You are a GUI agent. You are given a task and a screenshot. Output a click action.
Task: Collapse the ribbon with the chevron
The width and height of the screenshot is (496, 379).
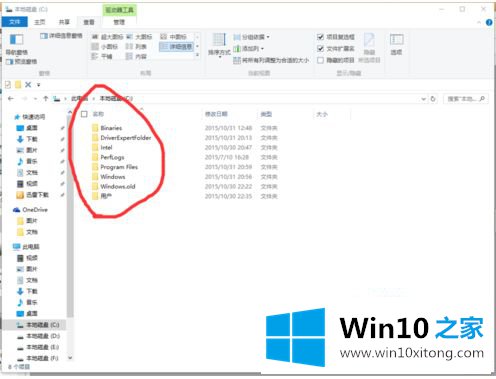(x=479, y=23)
